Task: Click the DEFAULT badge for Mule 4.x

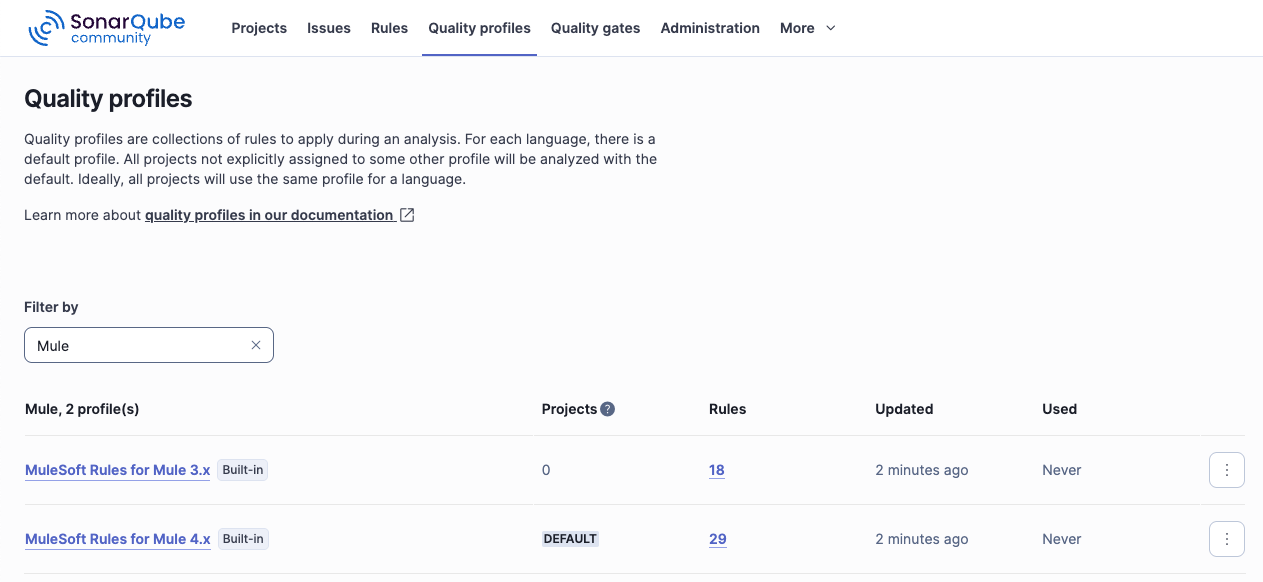Action: pyautogui.click(x=570, y=539)
